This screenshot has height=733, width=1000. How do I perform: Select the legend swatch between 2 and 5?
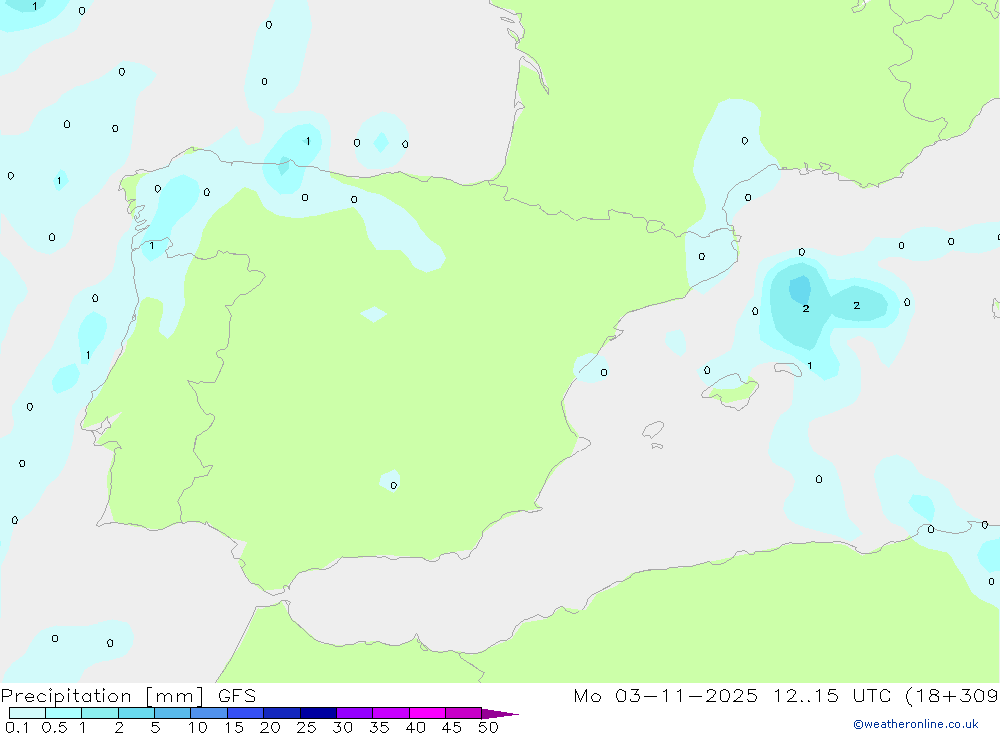click(x=136, y=713)
